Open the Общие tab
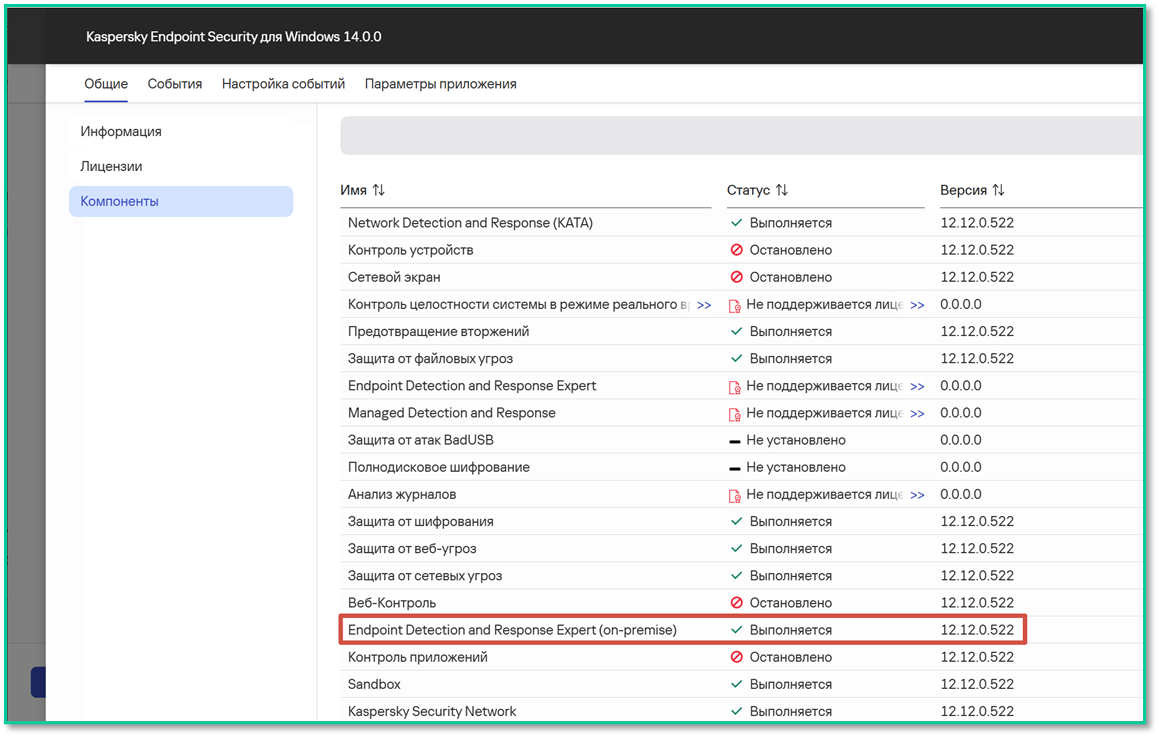This screenshot has width=1159, height=737. pyautogui.click(x=106, y=84)
